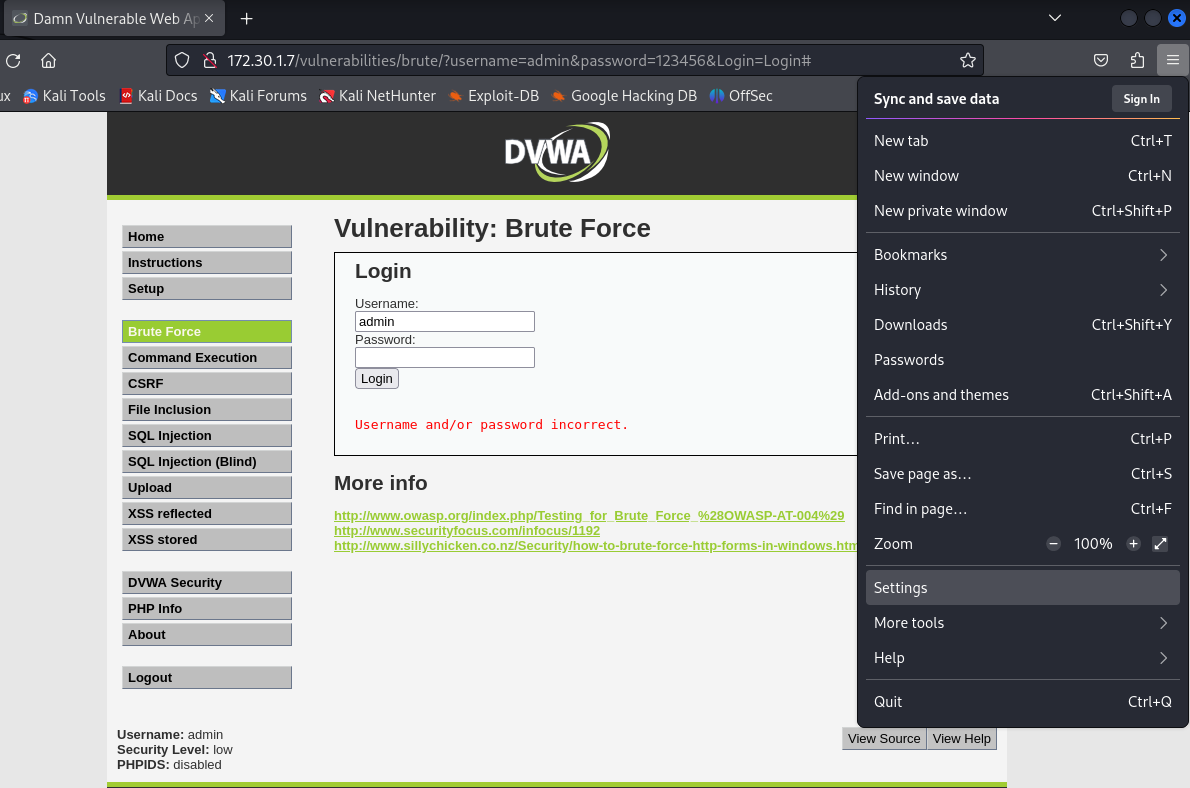Open Exploit-DB bookmark

[493, 96]
